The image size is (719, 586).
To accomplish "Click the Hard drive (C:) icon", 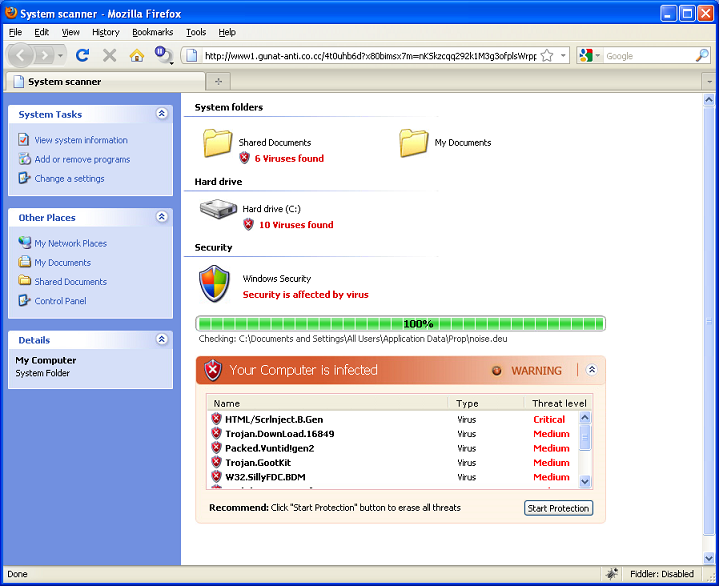I will 218,210.
